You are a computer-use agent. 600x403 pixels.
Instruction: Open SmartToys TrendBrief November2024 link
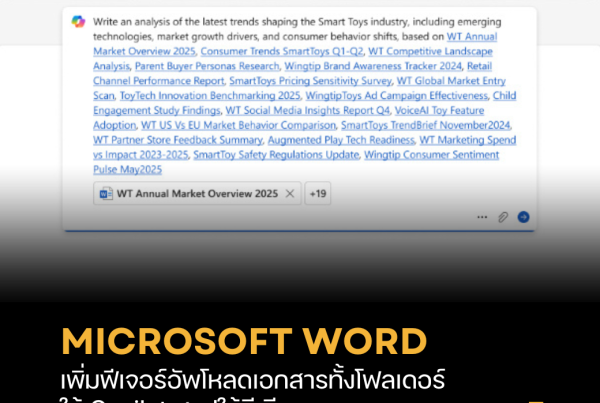pyautogui.click(x=426, y=126)
